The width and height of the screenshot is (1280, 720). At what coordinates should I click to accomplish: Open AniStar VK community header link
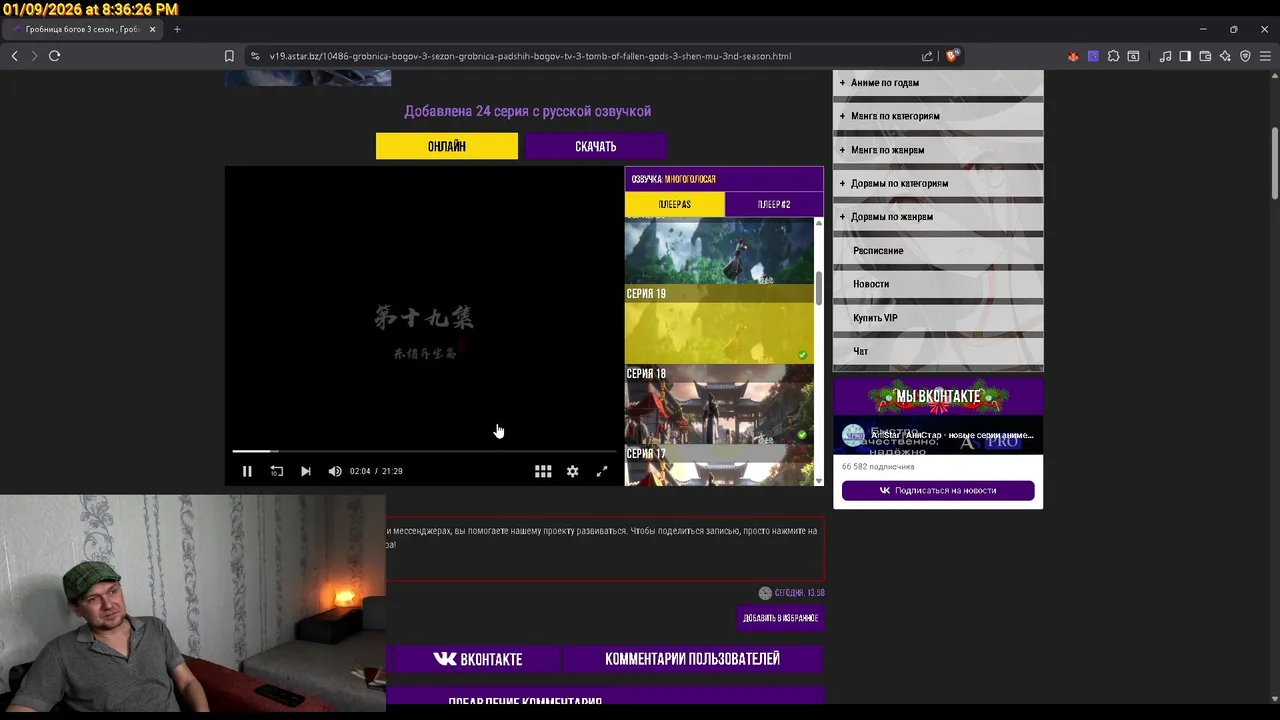[x=938, y=435]
